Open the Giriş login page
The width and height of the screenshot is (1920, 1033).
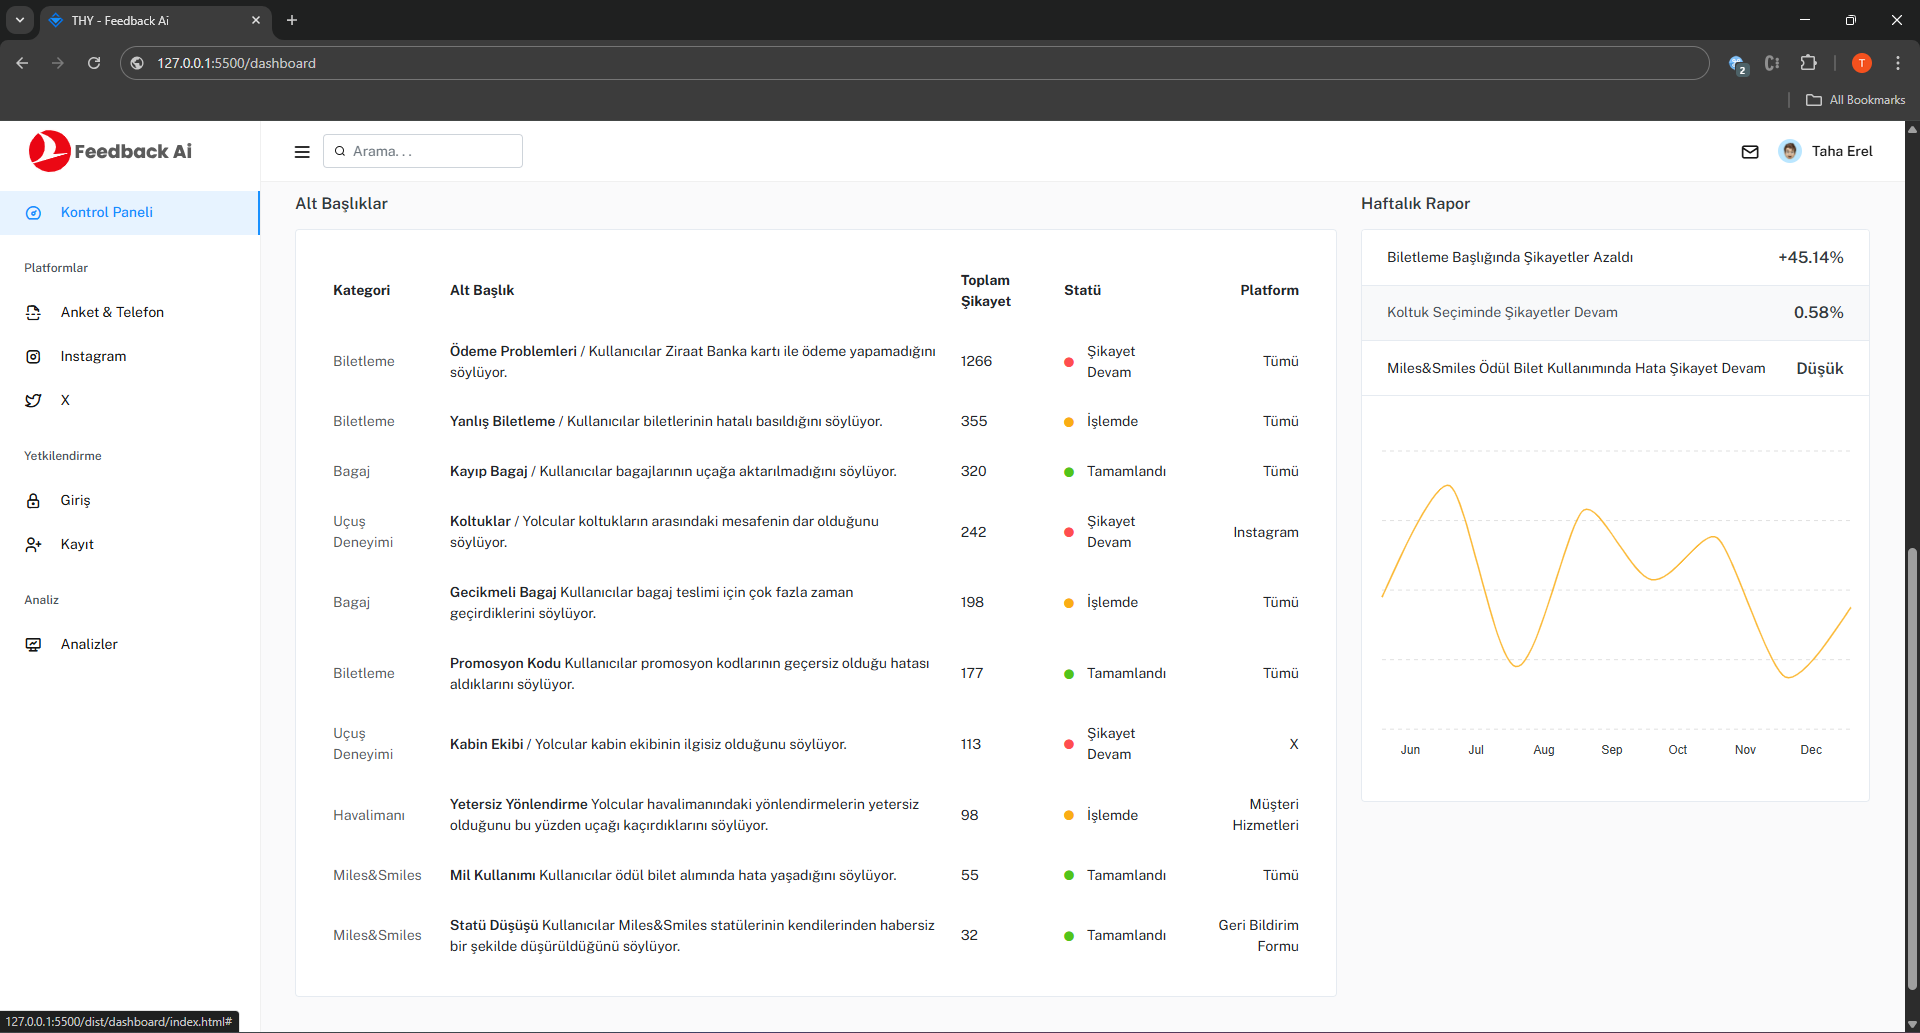(129, 501)
